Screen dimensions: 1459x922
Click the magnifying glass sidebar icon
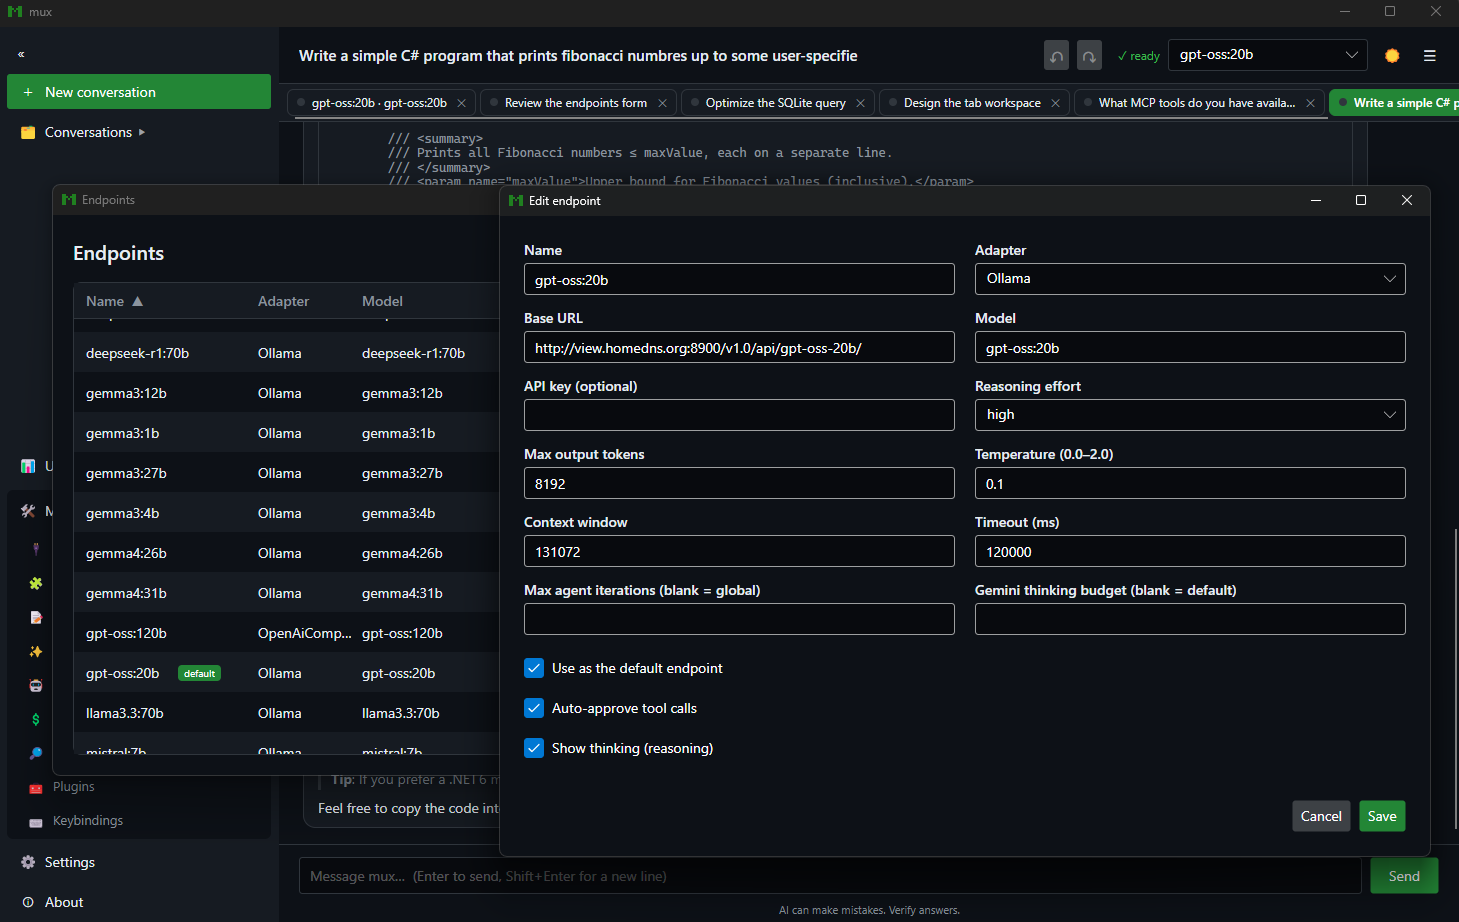(x=36, y=753)
